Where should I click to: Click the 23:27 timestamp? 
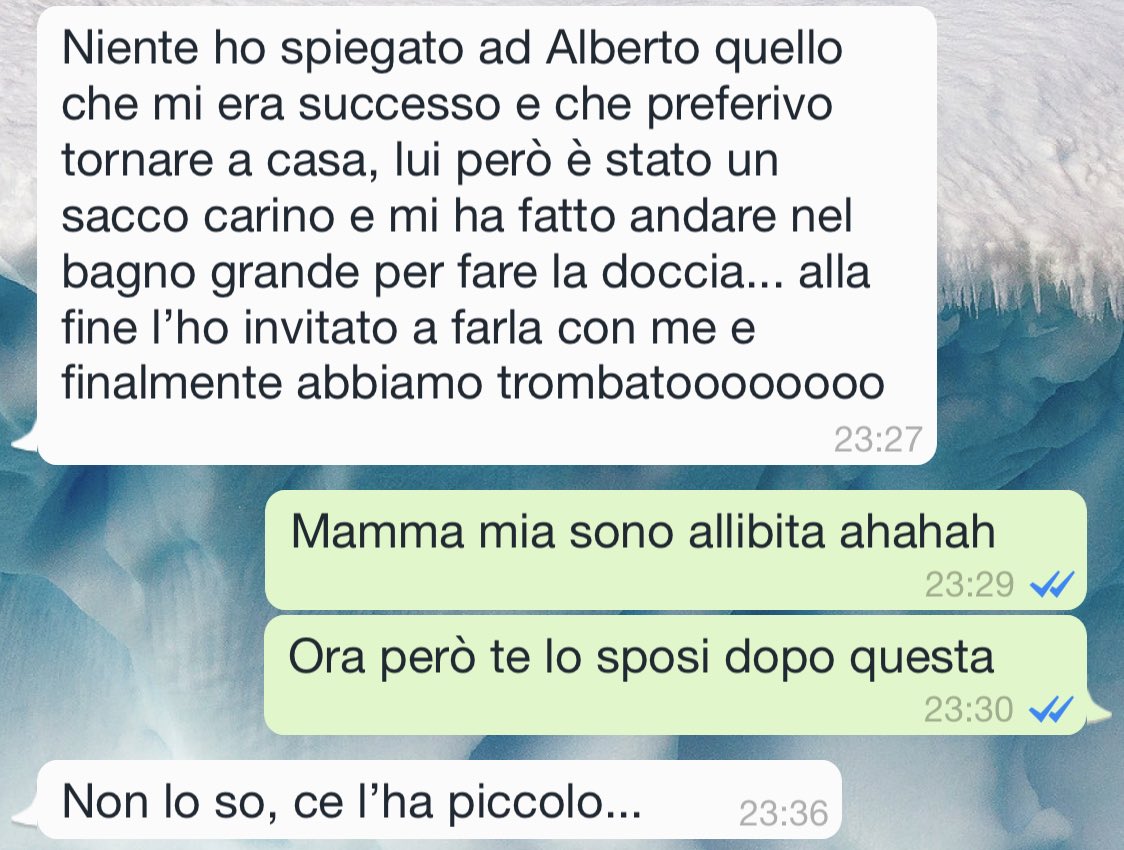click(877, 439)
